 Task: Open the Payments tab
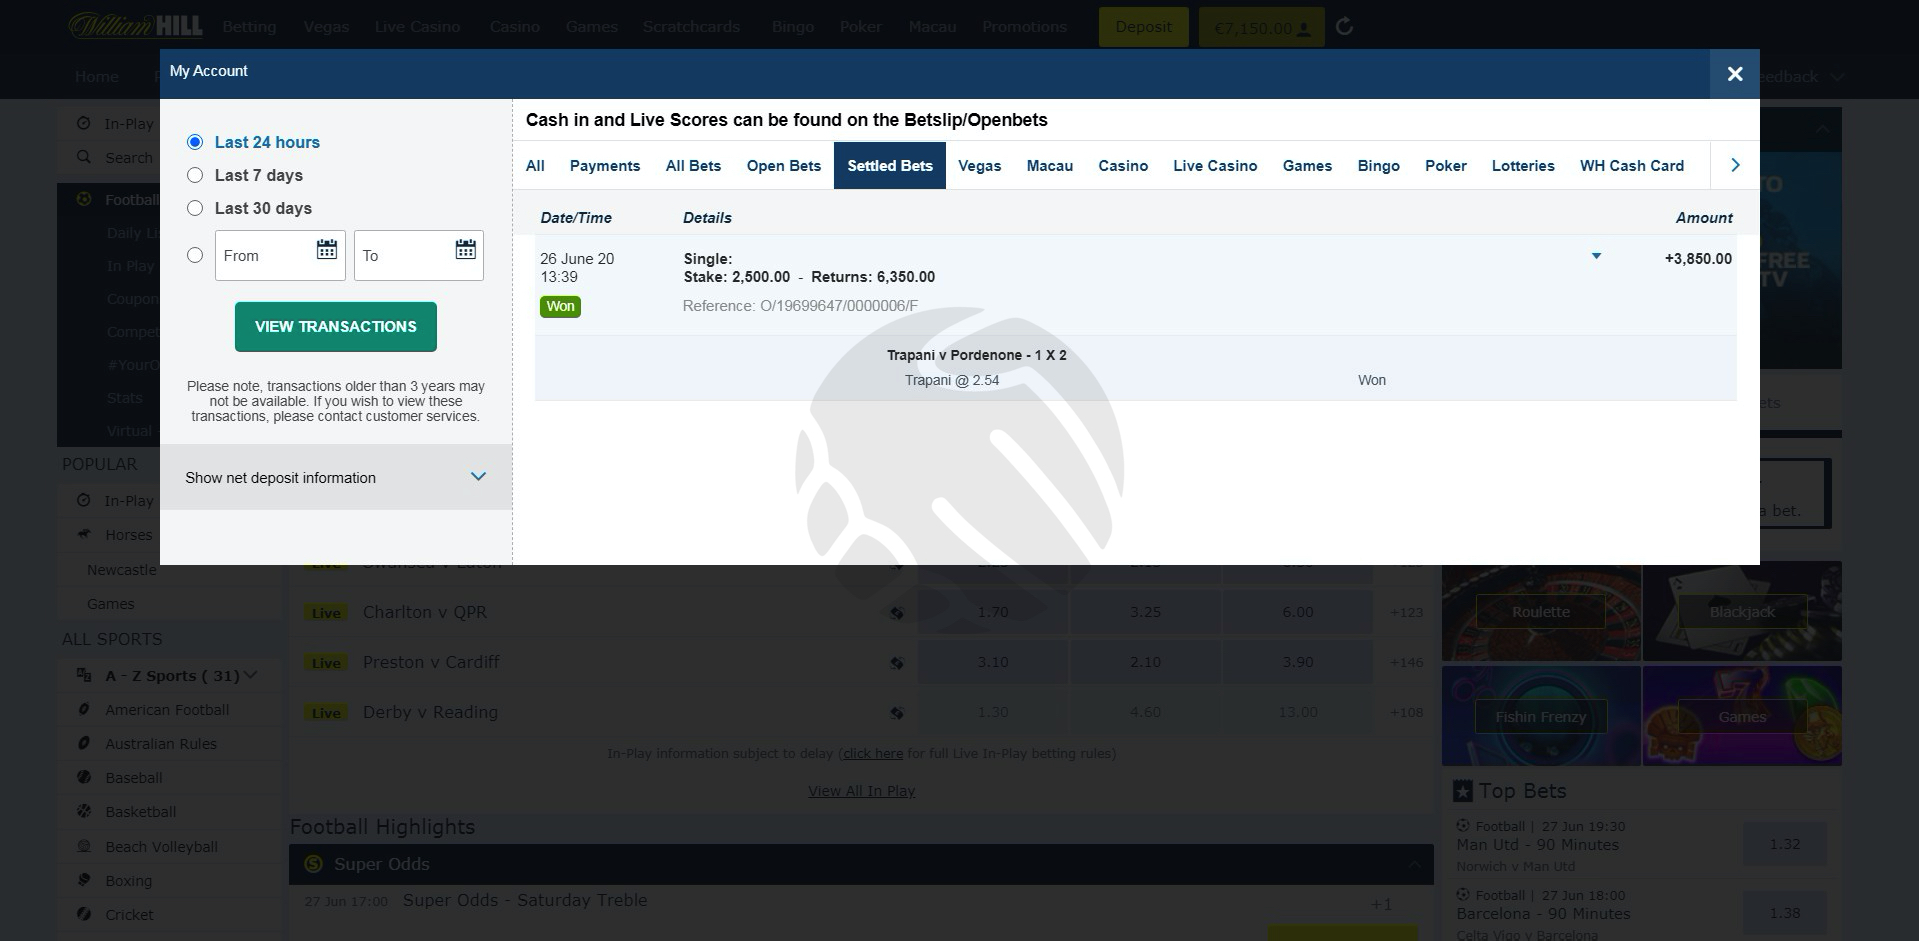(x=605, y=166)
